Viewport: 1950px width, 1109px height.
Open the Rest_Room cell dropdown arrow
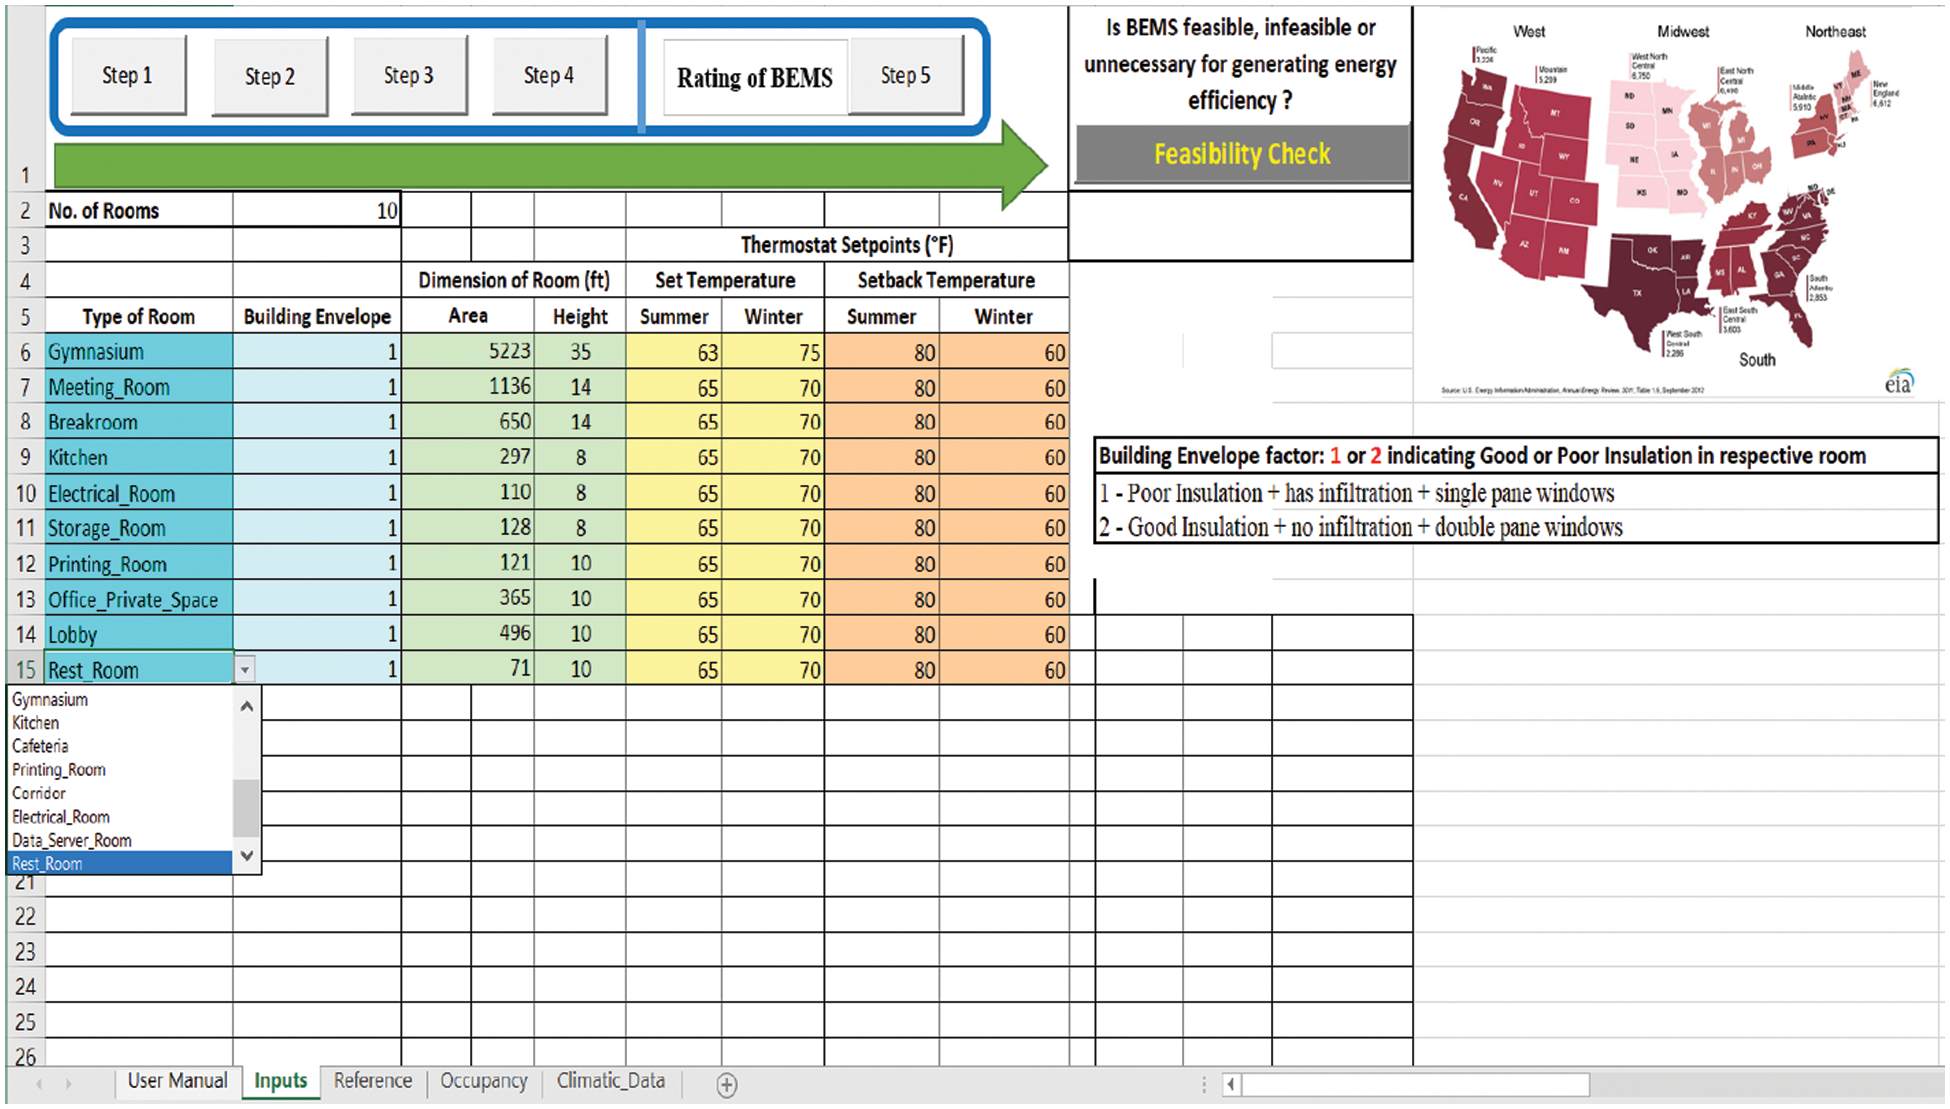(x=245, y=670)
